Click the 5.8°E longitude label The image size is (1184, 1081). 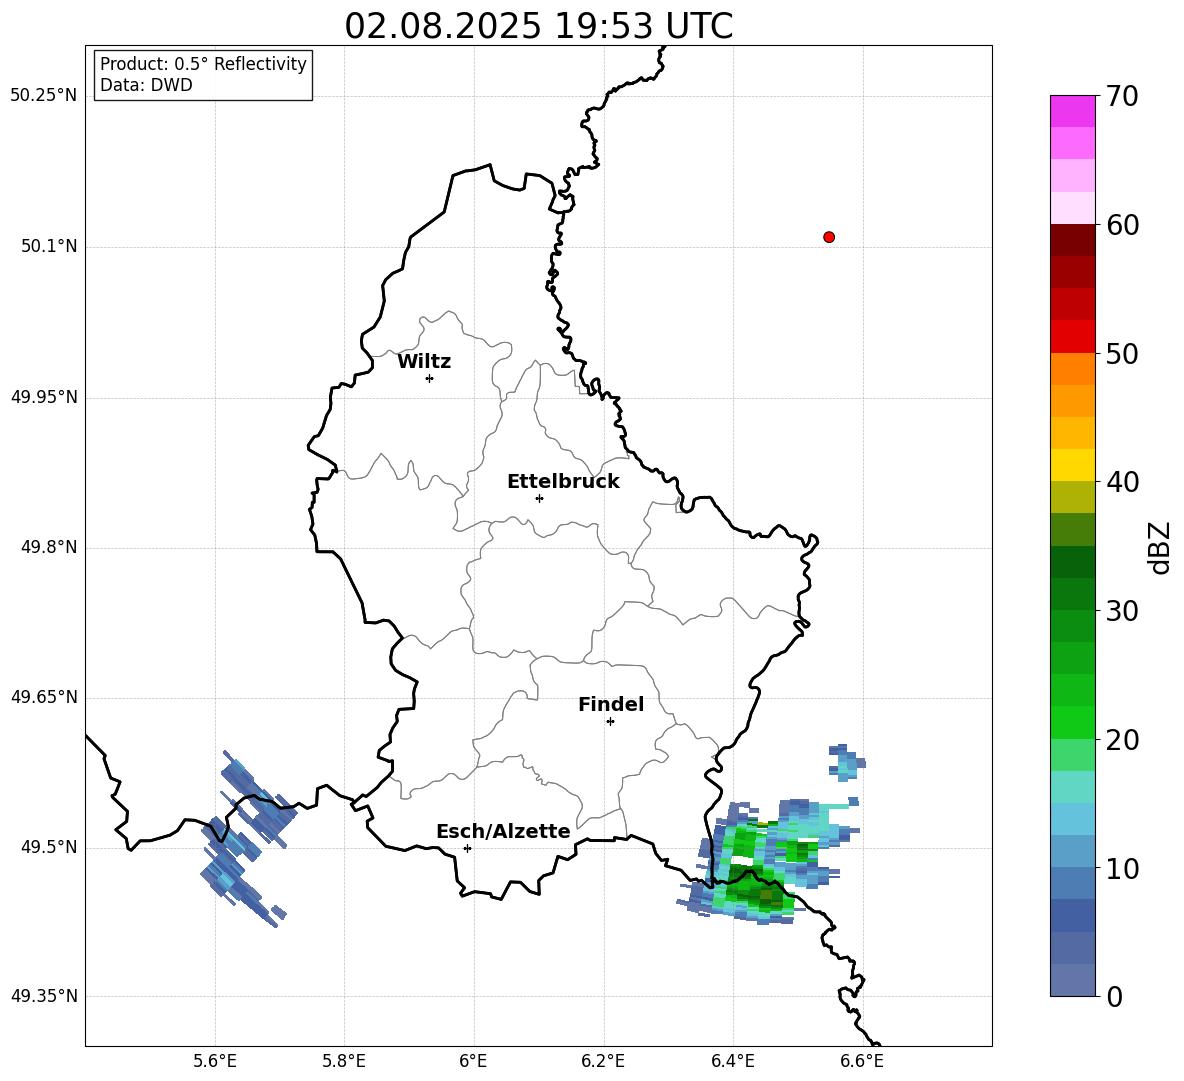point(344,1061)
